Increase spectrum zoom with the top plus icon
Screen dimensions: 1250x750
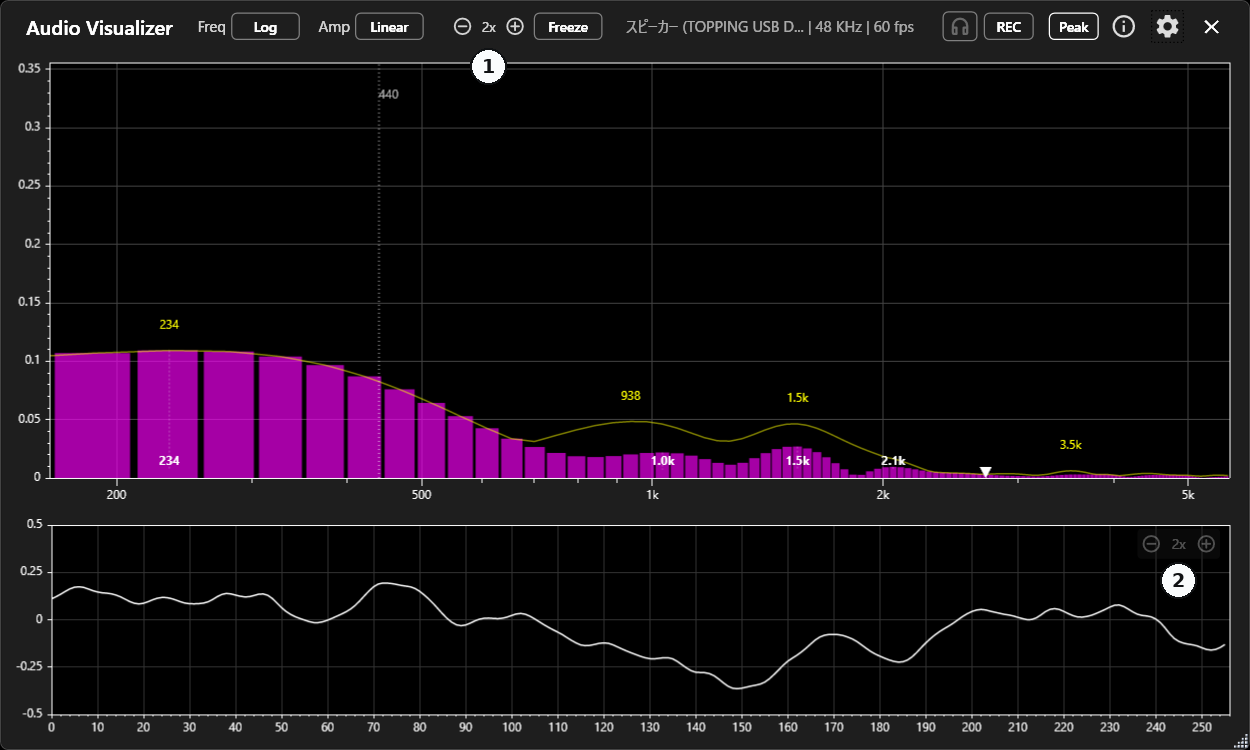515,27
